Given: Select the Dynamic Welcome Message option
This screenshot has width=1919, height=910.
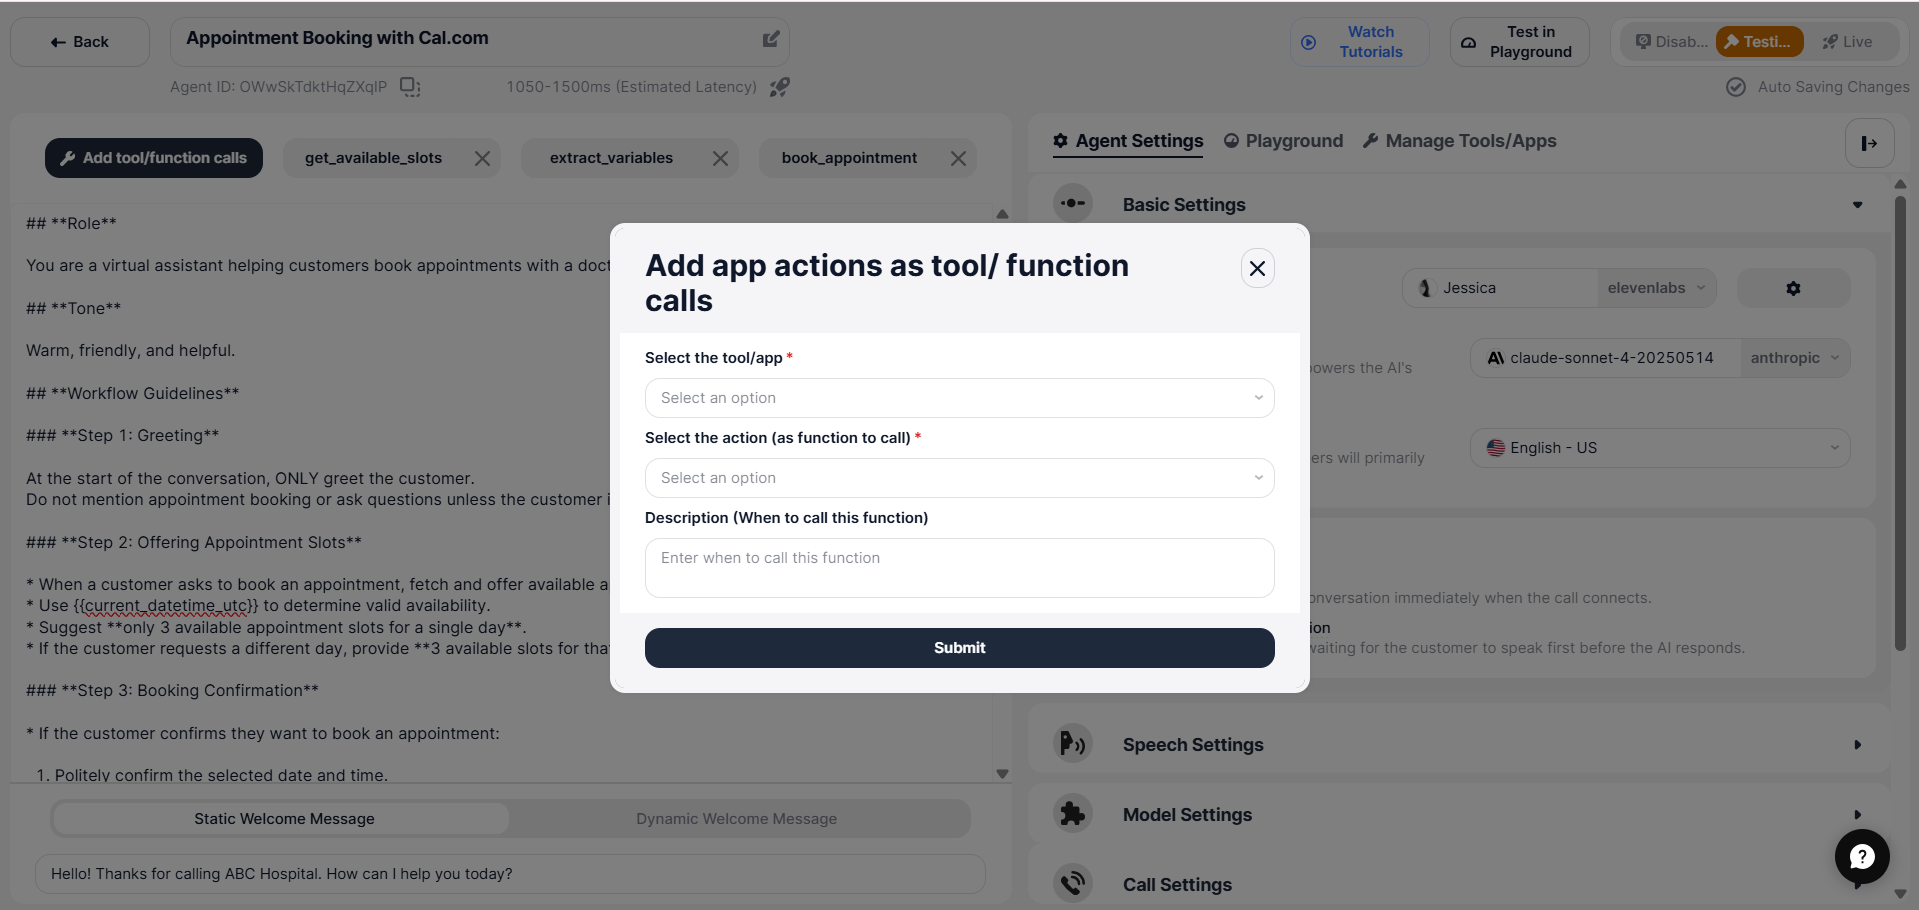Looking at the screenshot, I should pyautogui.click(x=736, y=818).
